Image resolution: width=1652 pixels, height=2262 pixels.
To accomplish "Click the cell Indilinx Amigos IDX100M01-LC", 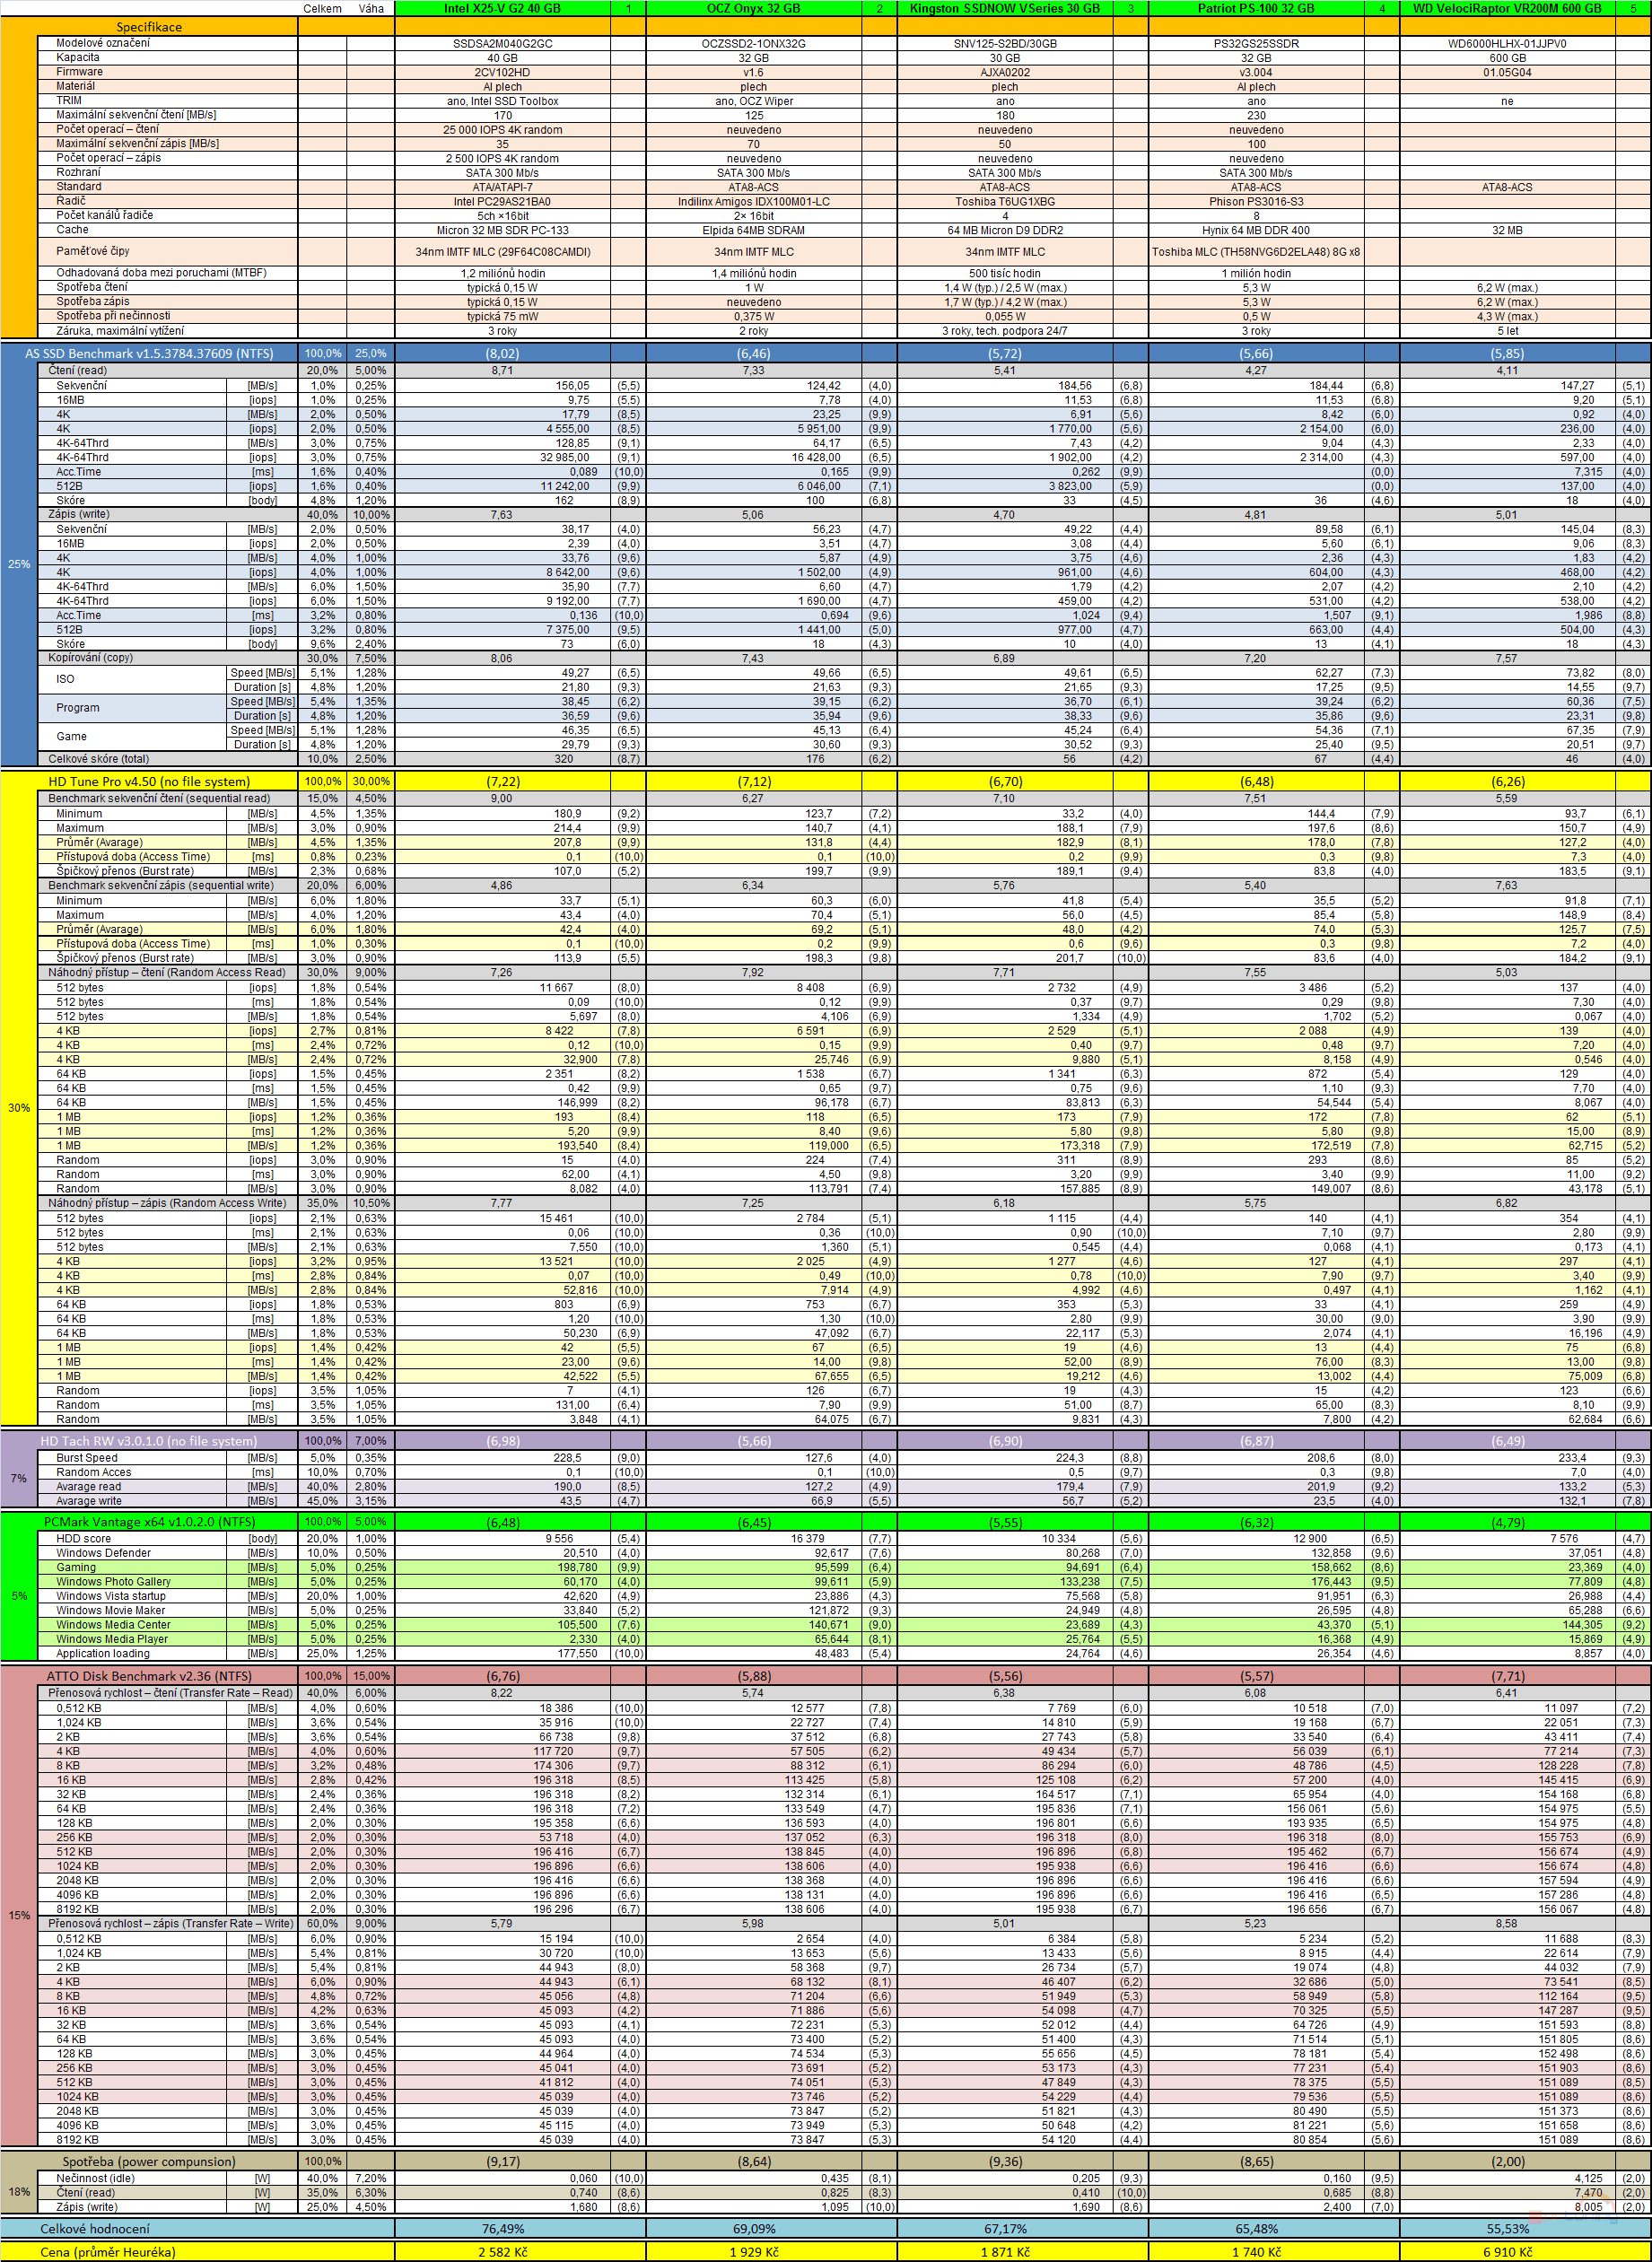I will click(x=753, y=202).
